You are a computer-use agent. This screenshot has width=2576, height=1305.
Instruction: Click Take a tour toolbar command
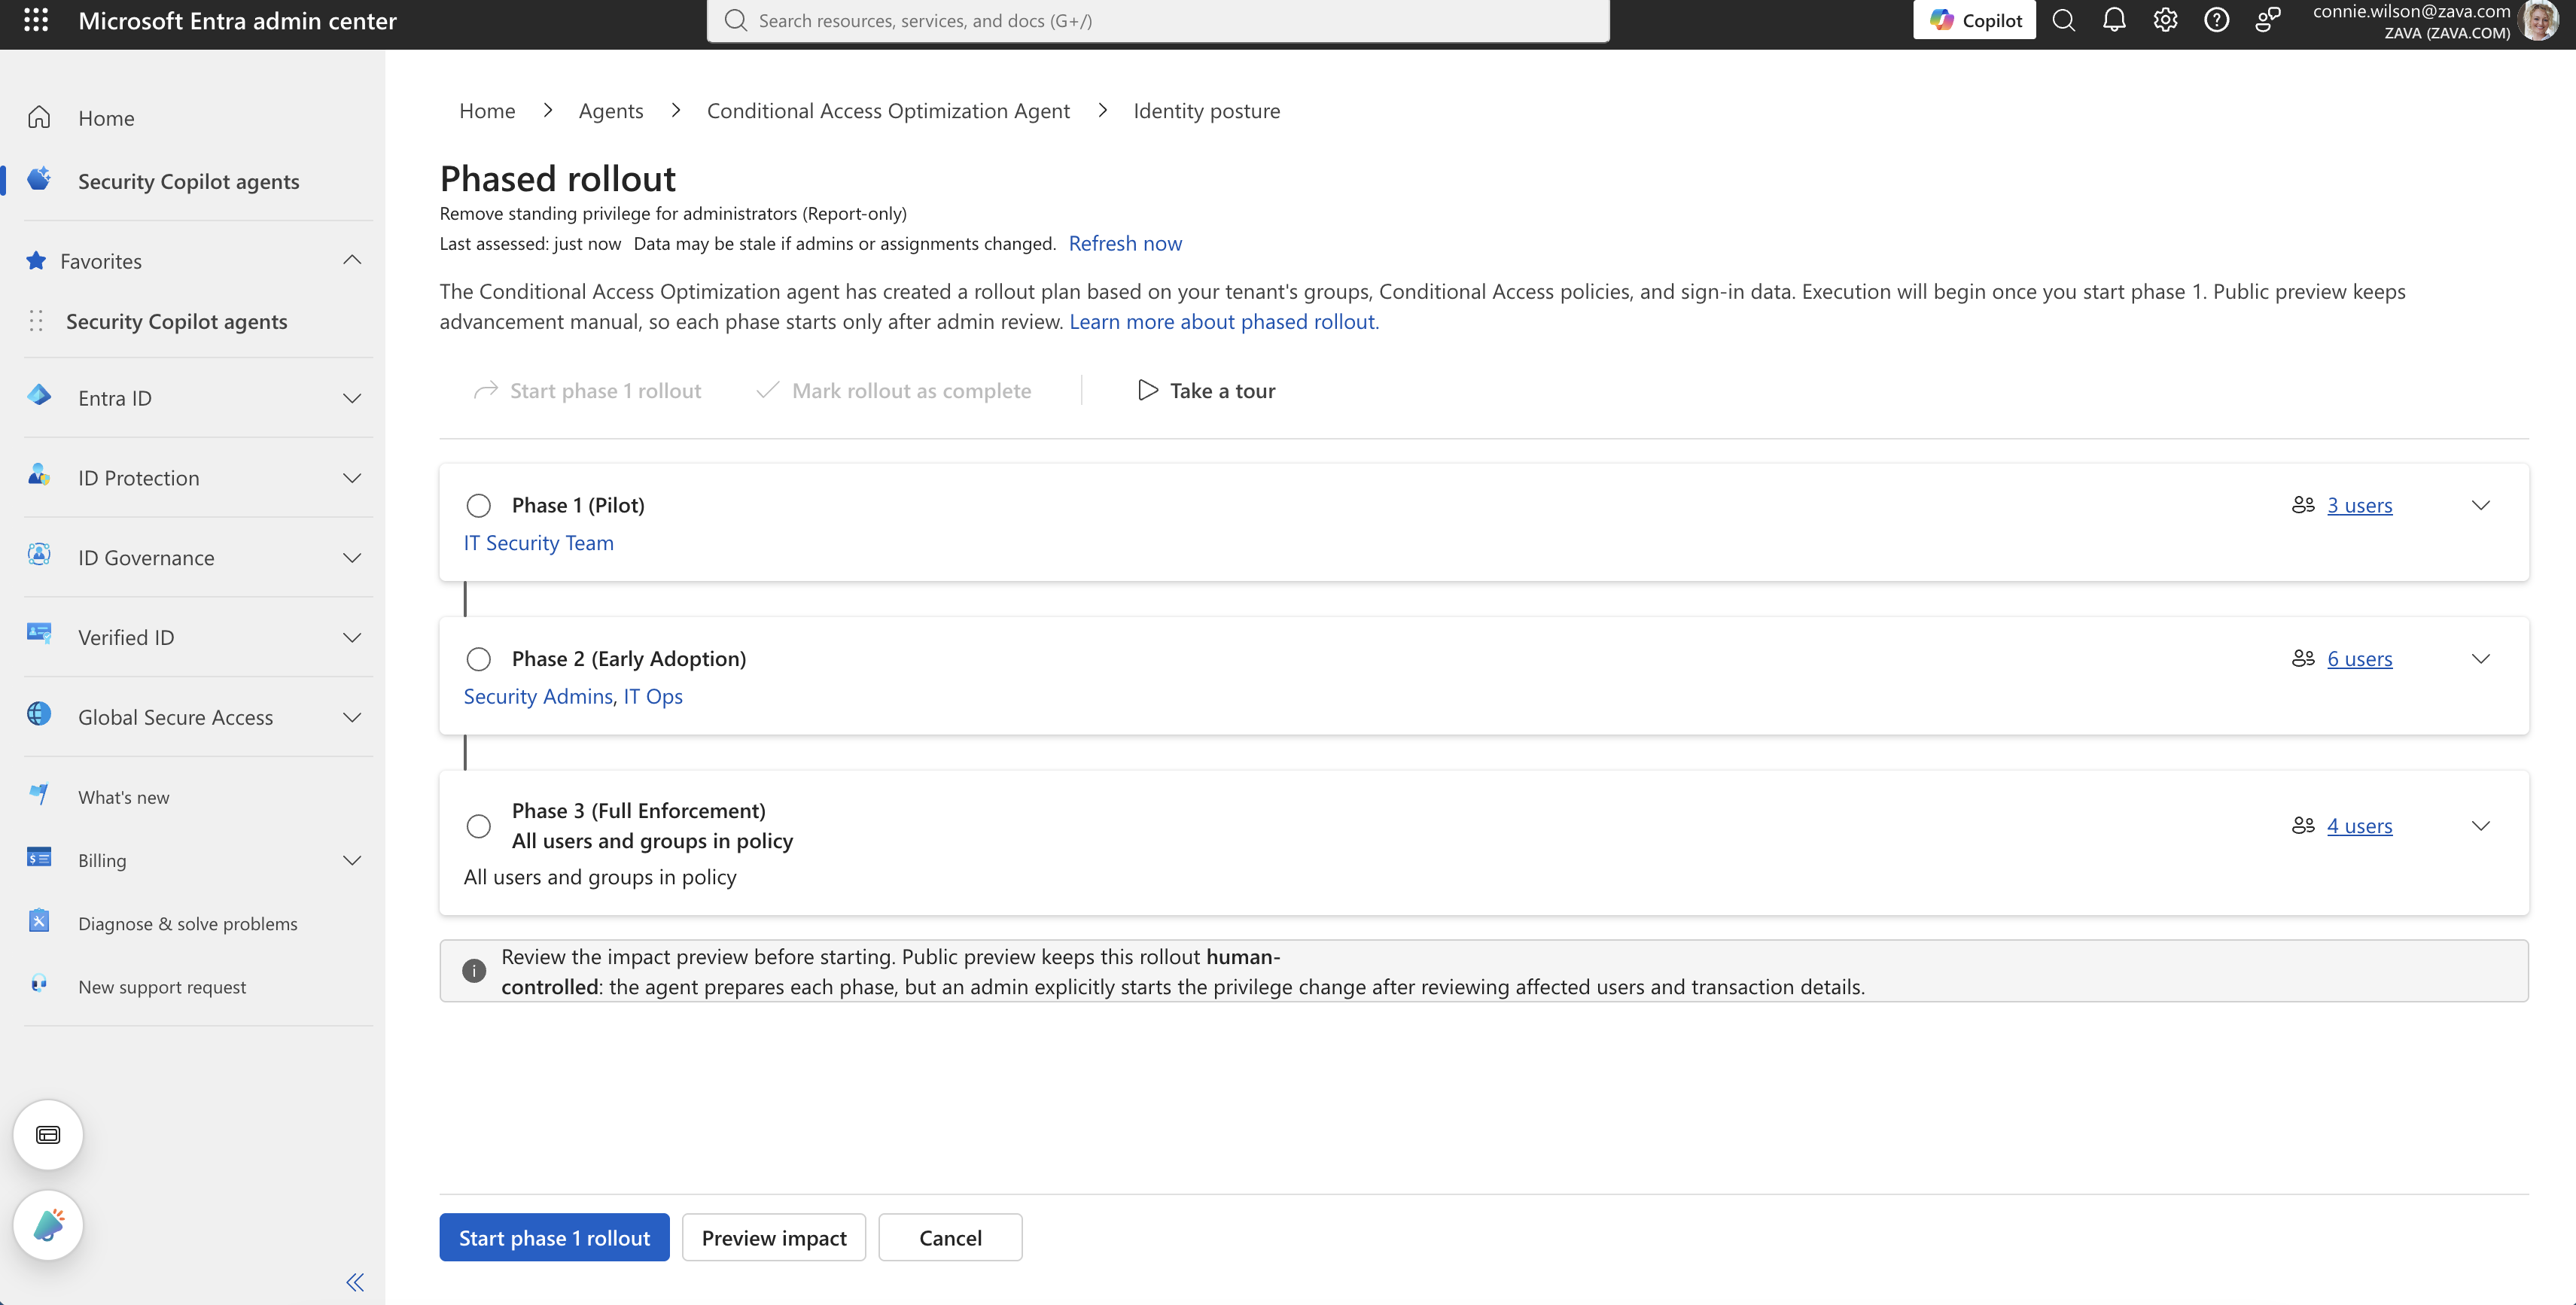coord(1206,391)
